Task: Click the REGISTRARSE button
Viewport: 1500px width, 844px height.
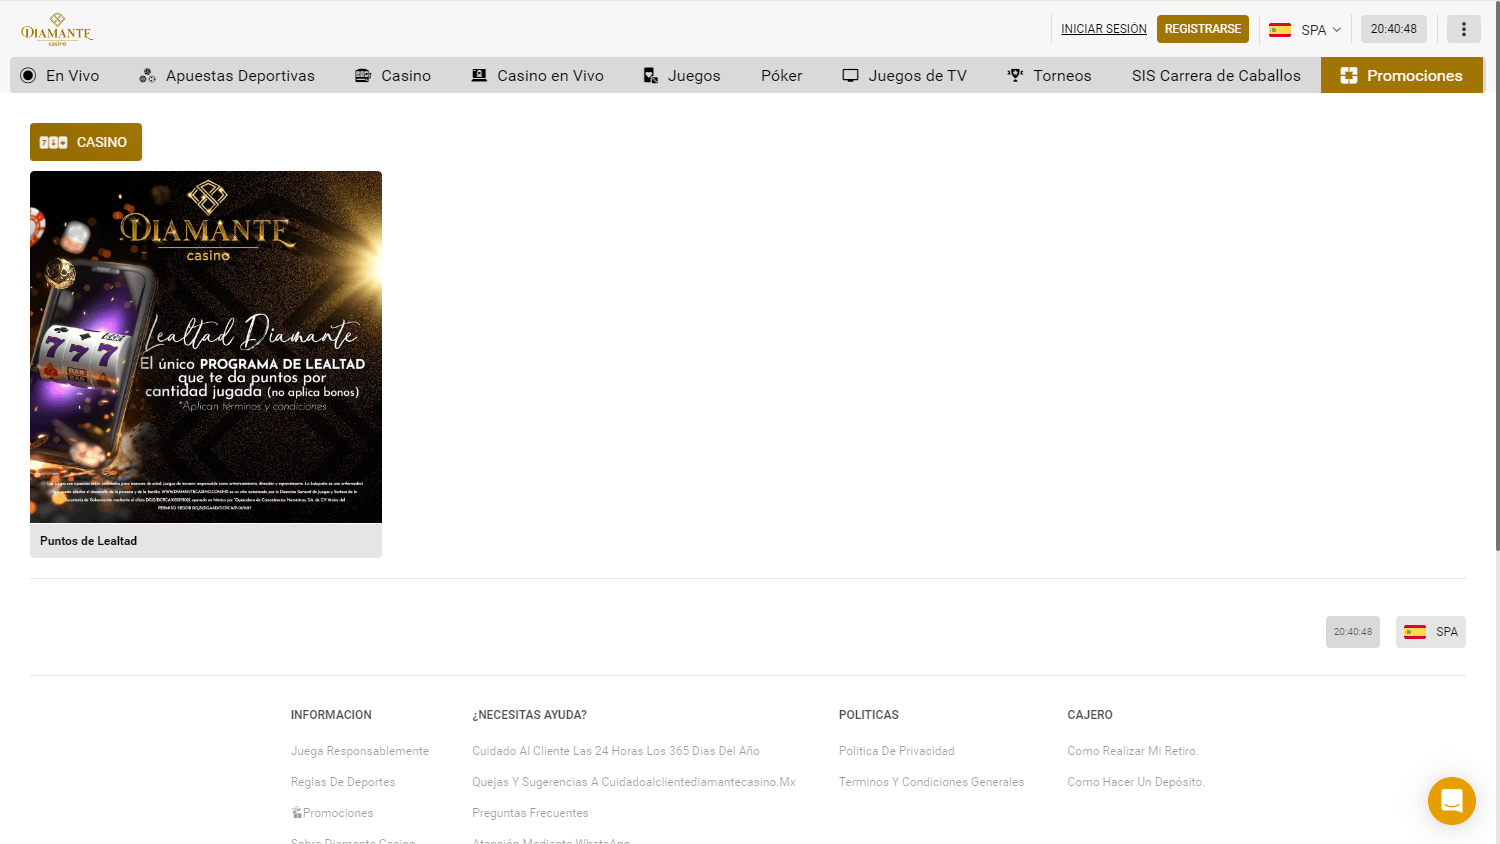Action: [1203, 29]
